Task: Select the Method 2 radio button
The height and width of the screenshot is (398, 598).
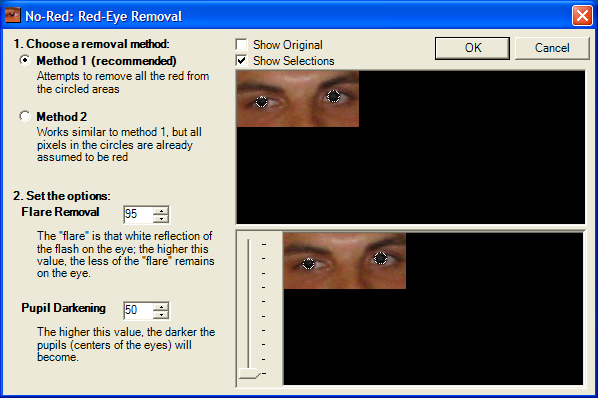Action: [x=25, y=116]
